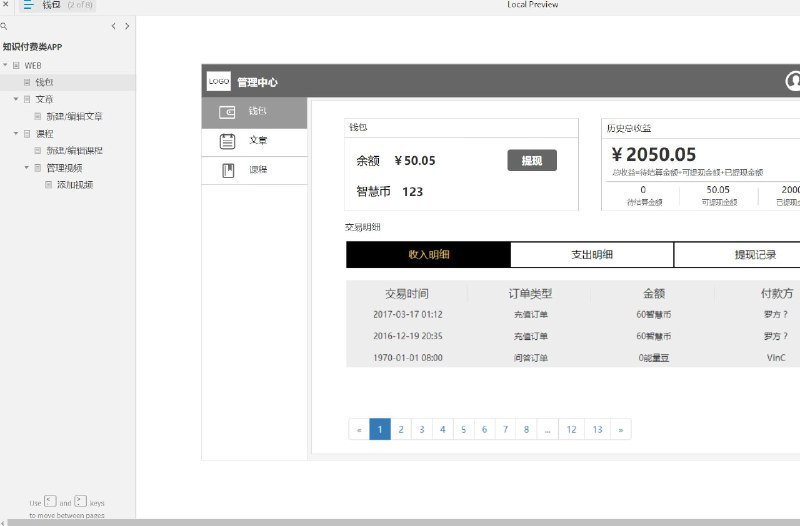Image resolution: width=800 pixels, height=526 pixels.
Task: Collapse the 课程 tree node arrow
Action: tap(16, 134)
